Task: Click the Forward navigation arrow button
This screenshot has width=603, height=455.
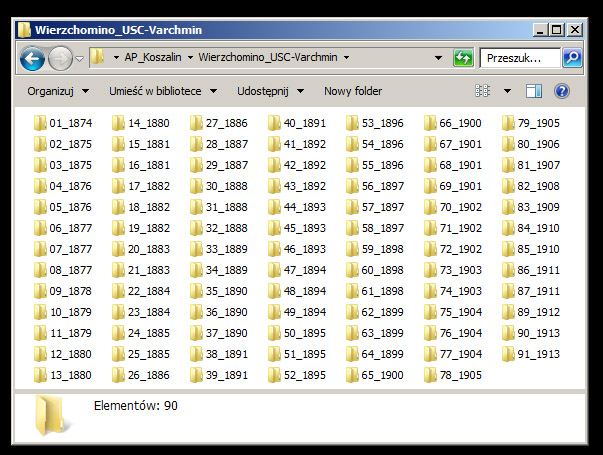Action: coord(60,58)
